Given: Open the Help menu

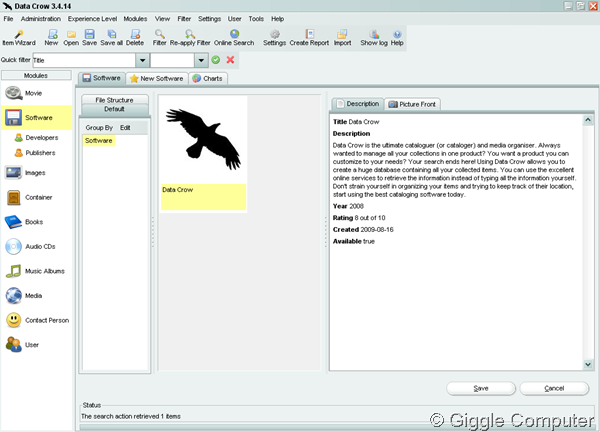Looking at the screenshot, I should click(277, 19).
